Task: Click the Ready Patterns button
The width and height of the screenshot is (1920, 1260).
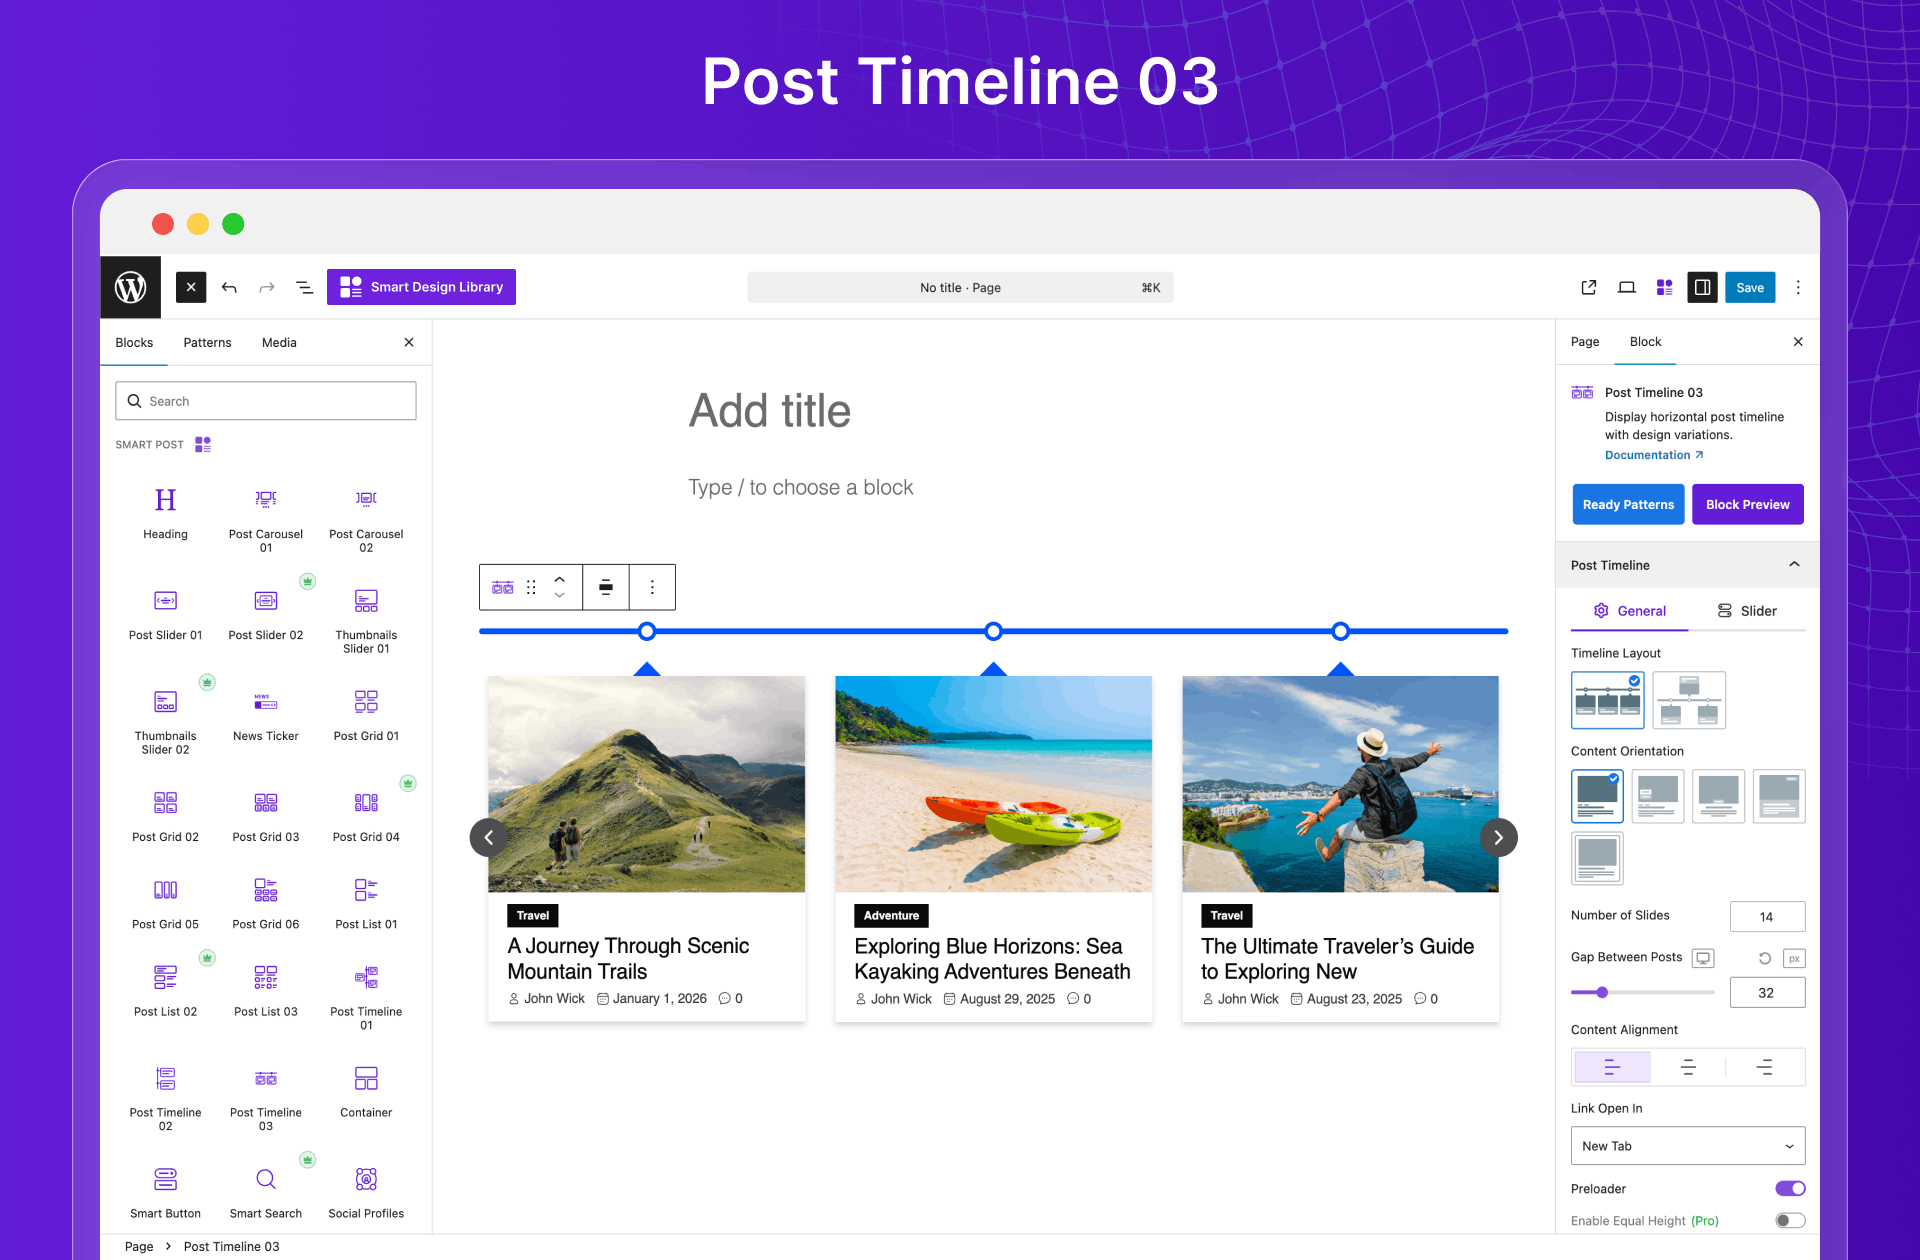Action: coord(1628,505)
